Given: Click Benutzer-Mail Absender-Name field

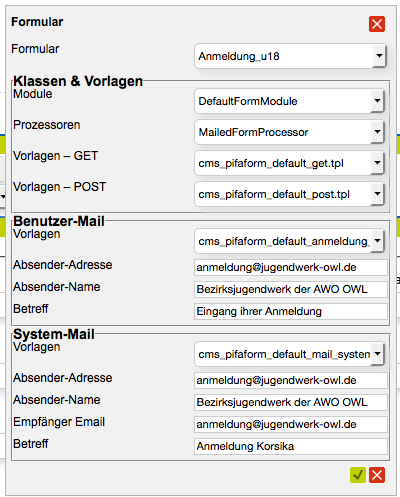Looking at the screenshot, I should coord(291,289).
